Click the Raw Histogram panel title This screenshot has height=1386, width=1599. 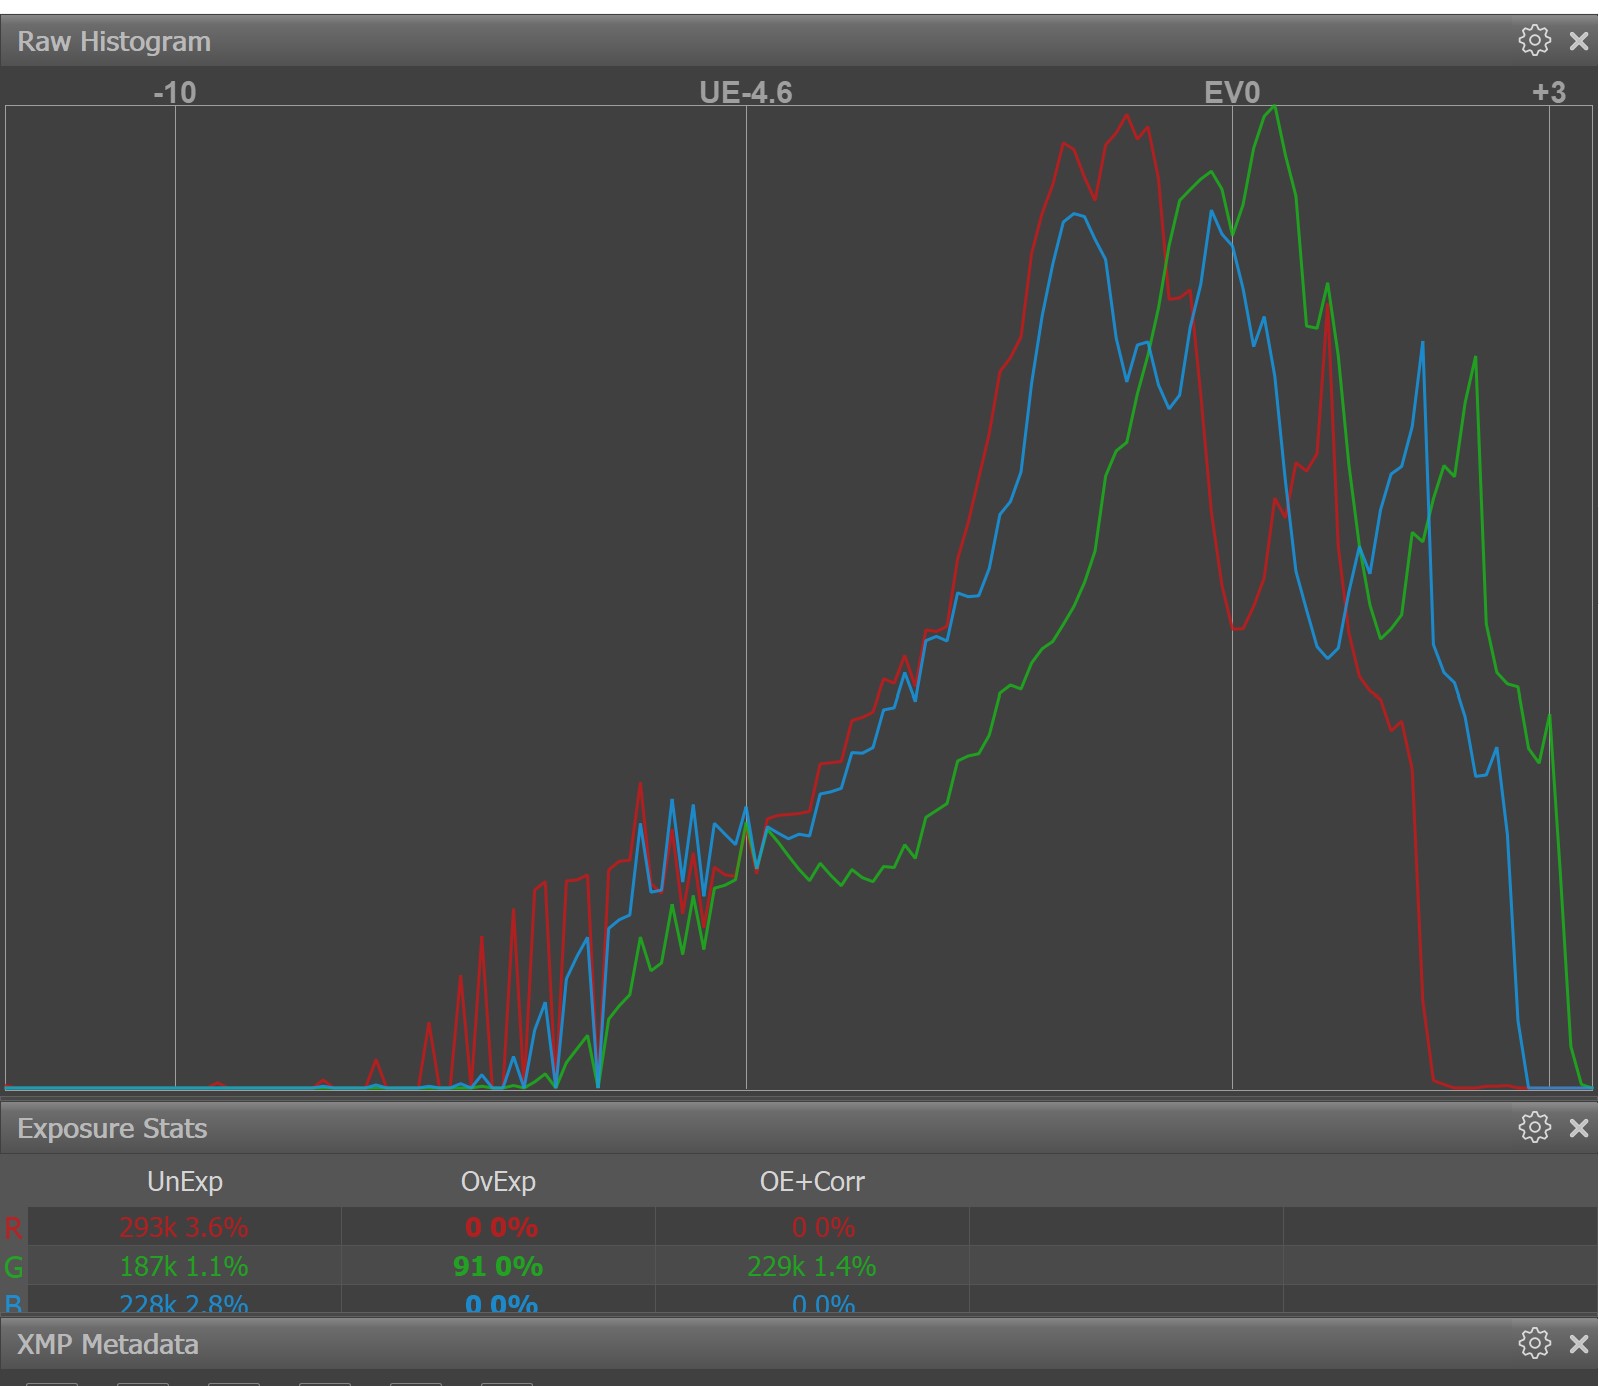(114, 42)
